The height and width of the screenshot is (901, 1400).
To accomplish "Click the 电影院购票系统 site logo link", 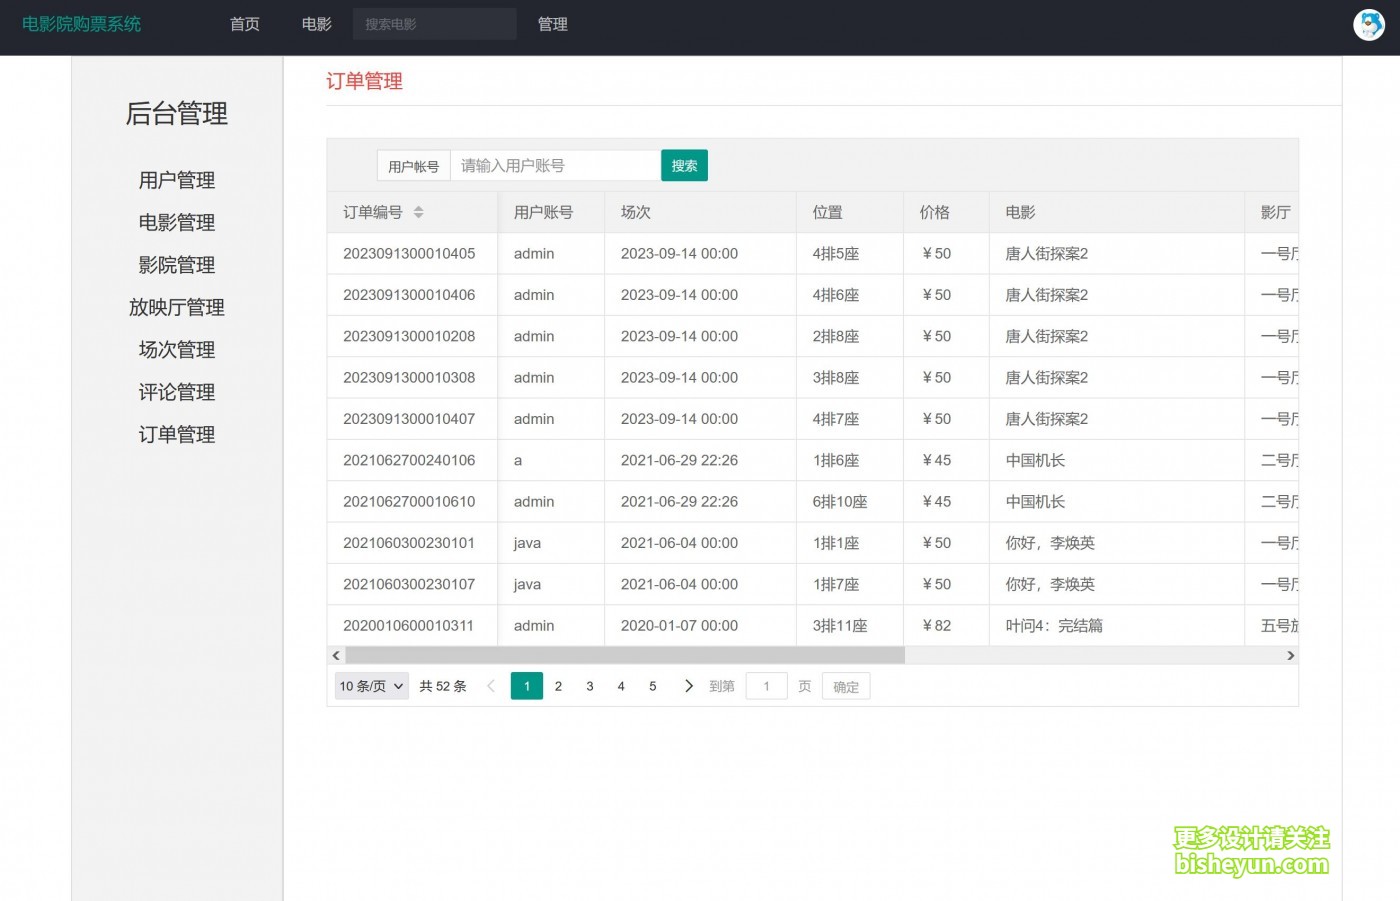I will point(82,24).
